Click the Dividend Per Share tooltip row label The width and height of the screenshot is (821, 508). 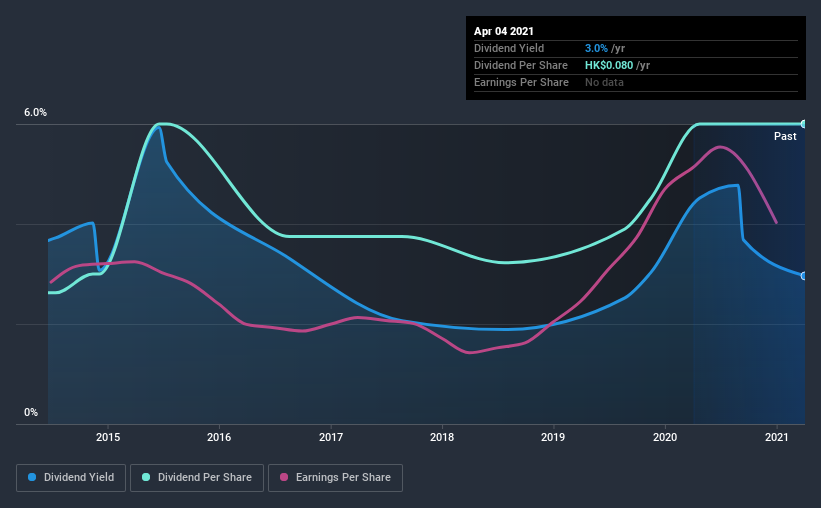(x=520, y=65)
